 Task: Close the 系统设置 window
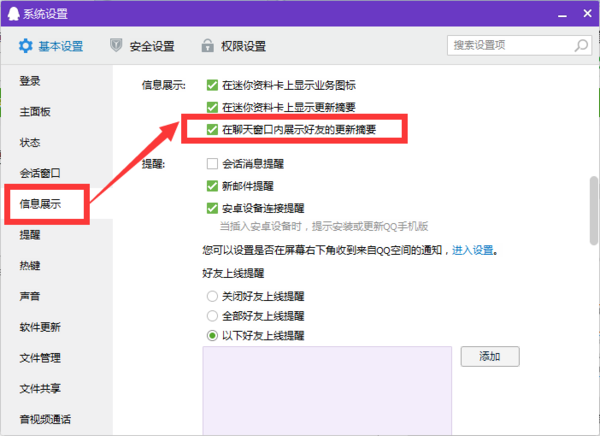(x=587, y=13)
